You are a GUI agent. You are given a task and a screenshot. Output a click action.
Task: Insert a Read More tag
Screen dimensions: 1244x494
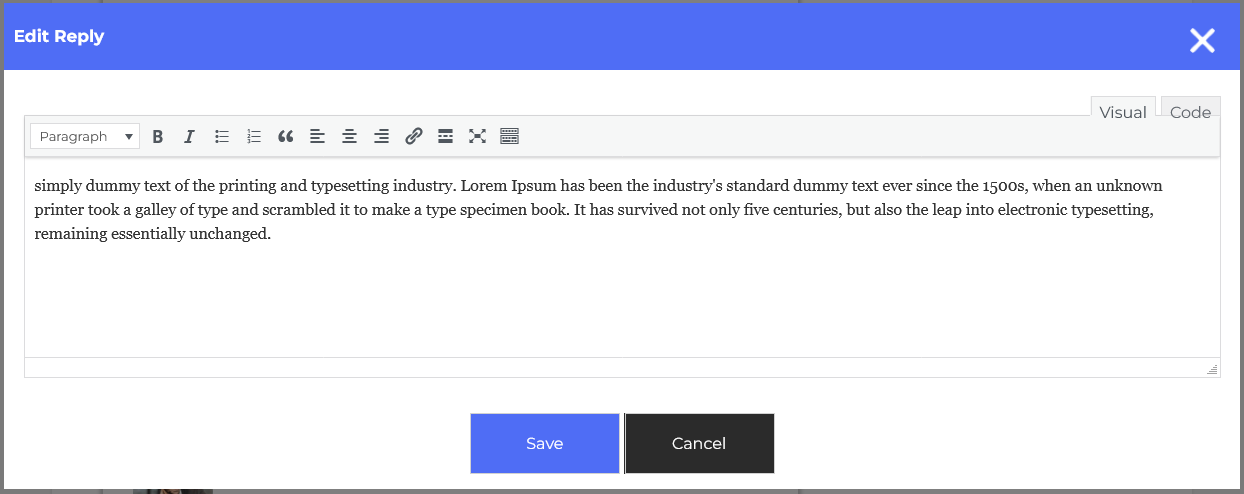click(x=446, y=137)
